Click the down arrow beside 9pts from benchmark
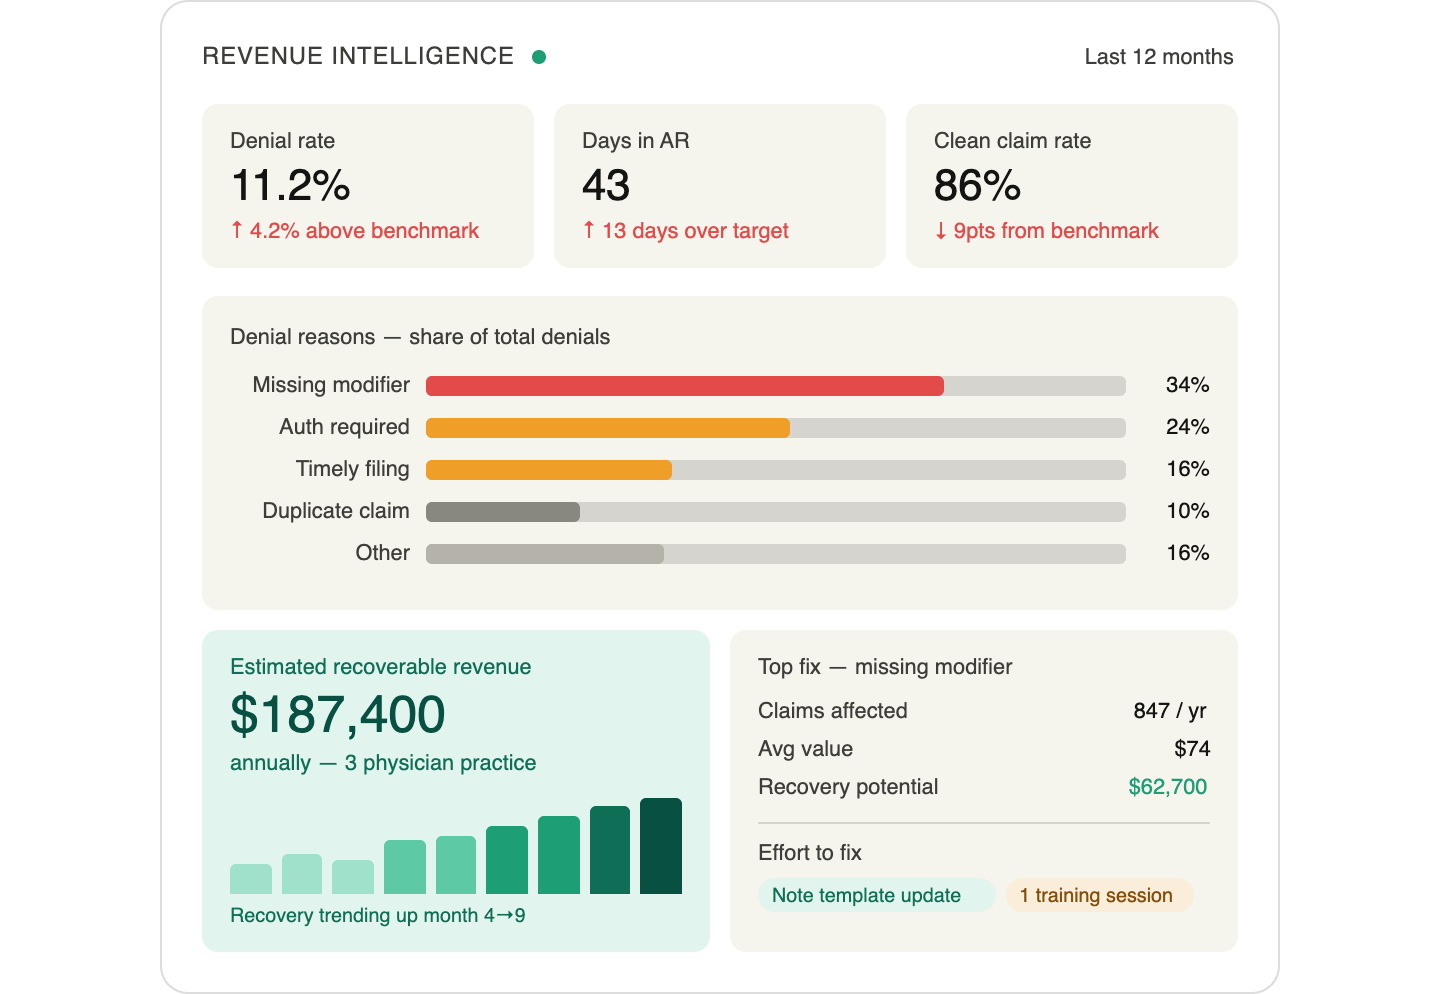This screenshot has height=994, width=1440. [941, 230]
